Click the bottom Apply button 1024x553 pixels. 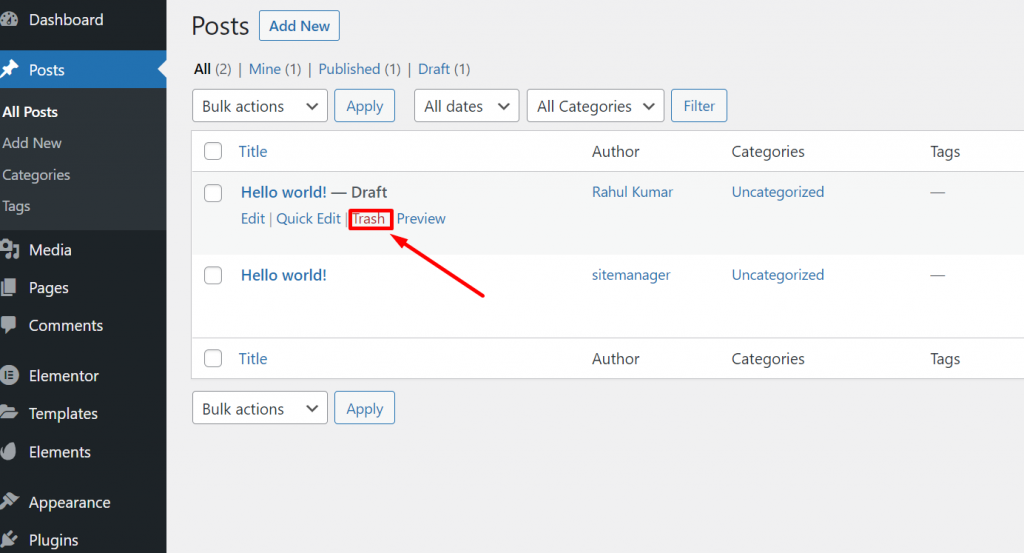click(364, 408)
